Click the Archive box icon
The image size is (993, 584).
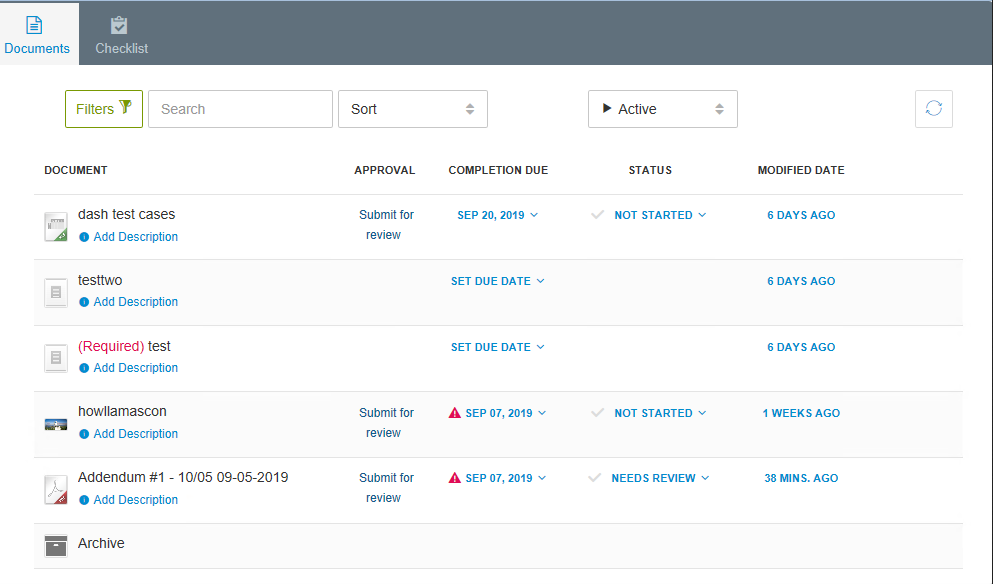[x=55, y=546]
